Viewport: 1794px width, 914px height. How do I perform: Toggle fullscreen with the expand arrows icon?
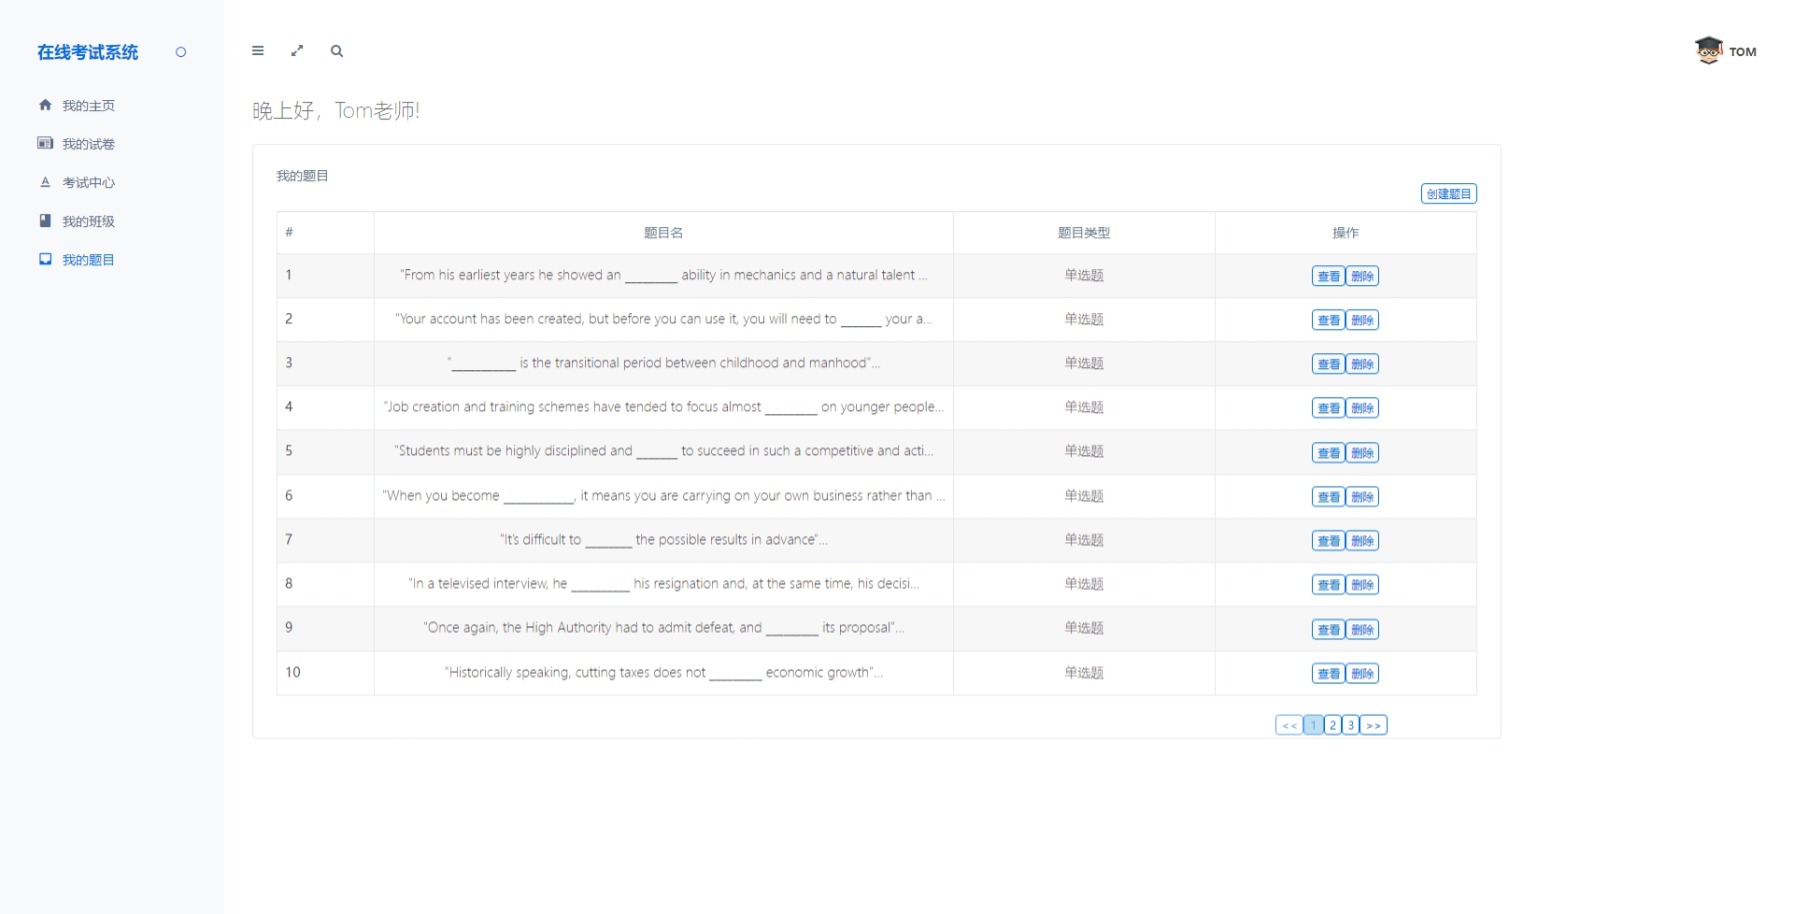click(x=297, y=51)
